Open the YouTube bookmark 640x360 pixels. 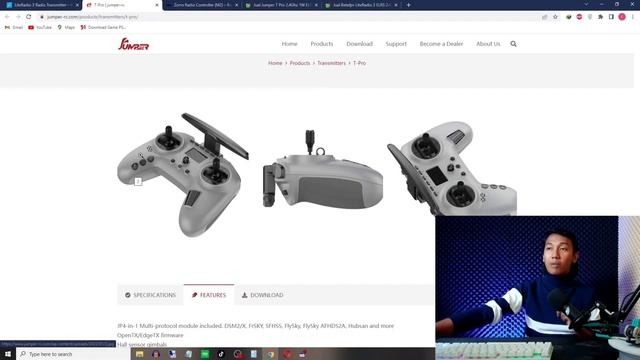(x=40, y=27)
